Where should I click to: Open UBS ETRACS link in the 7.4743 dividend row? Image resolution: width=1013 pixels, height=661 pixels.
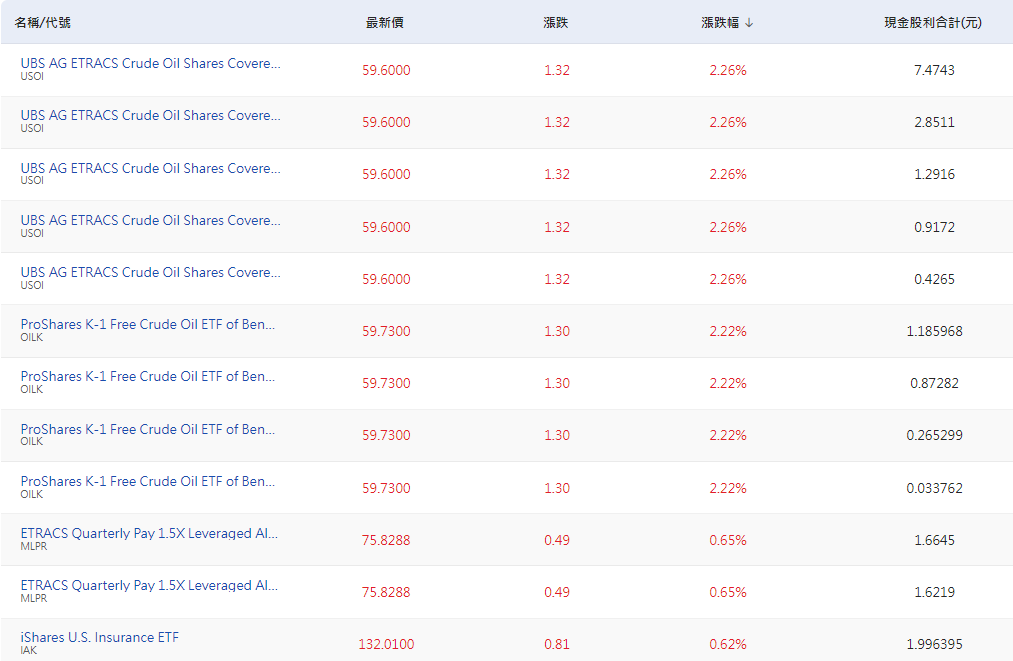[151, 63]
